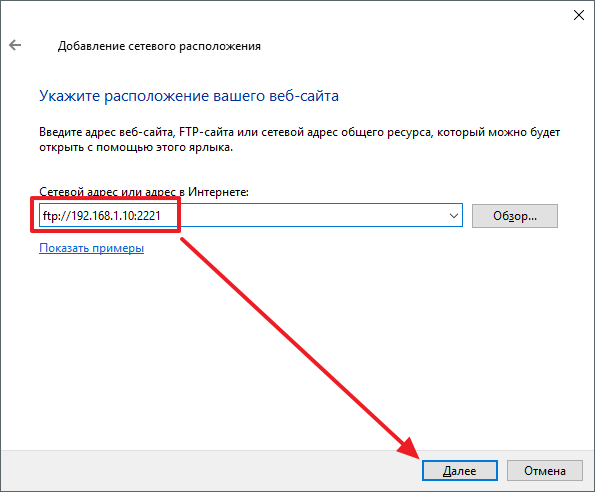
Task: Place cursor in ftp://192.168.1.10:2221 text
Action: (102, 216)
